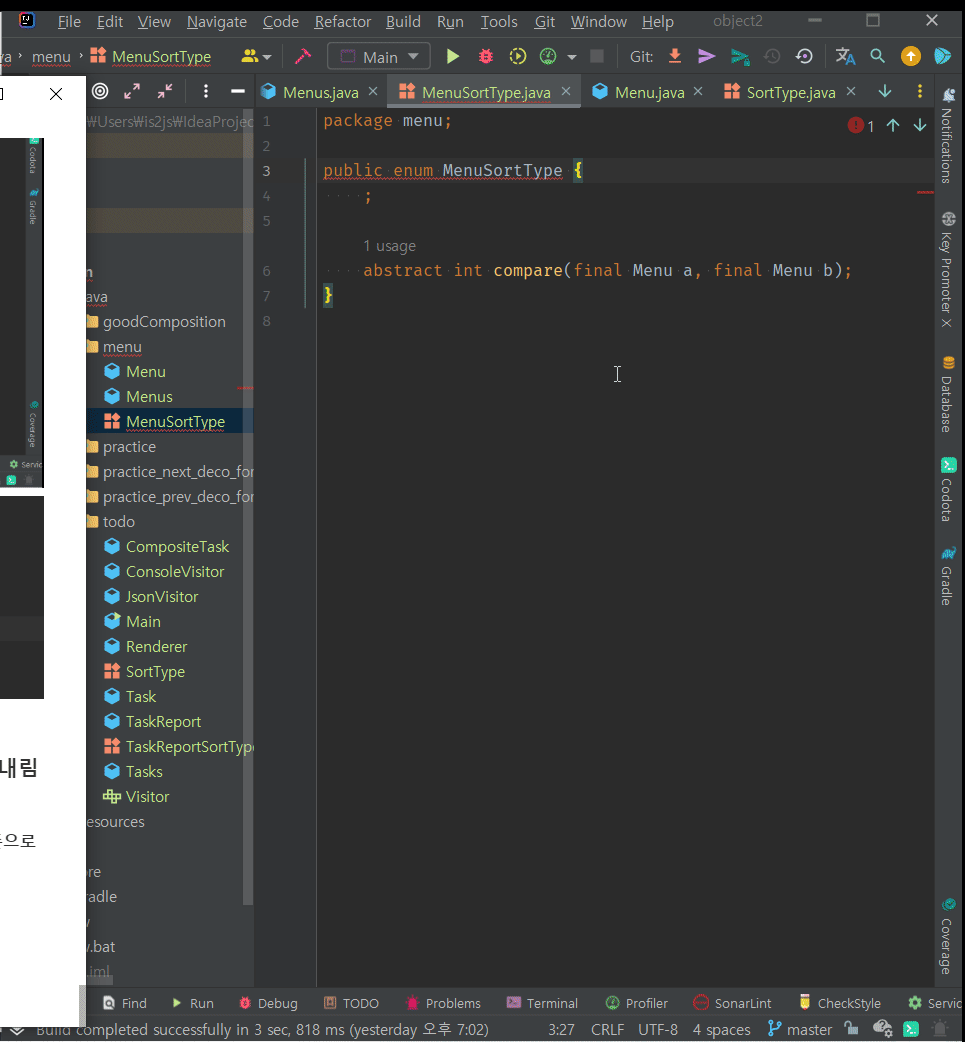
Task: Open Main run configuration dropdown
Action: 379,56
